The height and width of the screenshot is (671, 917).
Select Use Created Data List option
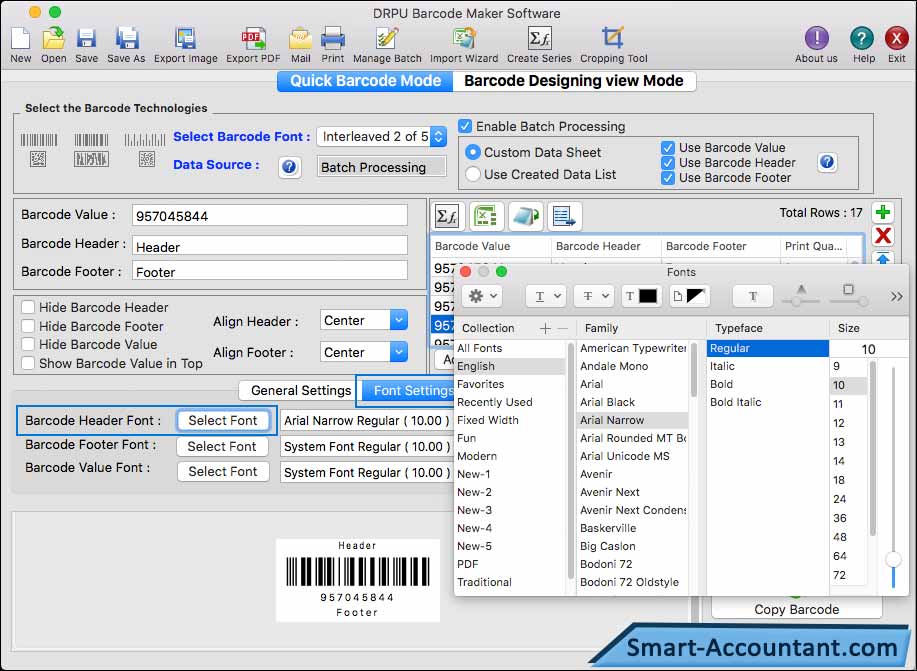[473, 174]
